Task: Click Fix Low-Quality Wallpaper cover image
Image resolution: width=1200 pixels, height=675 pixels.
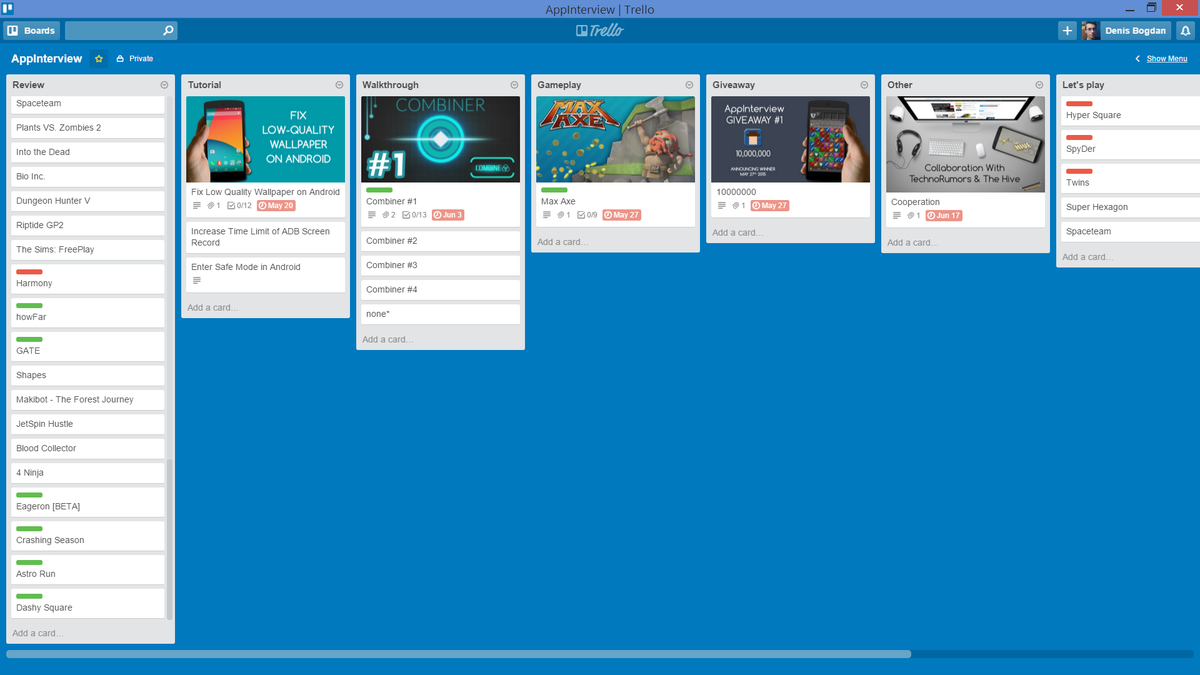Action: 265,139
